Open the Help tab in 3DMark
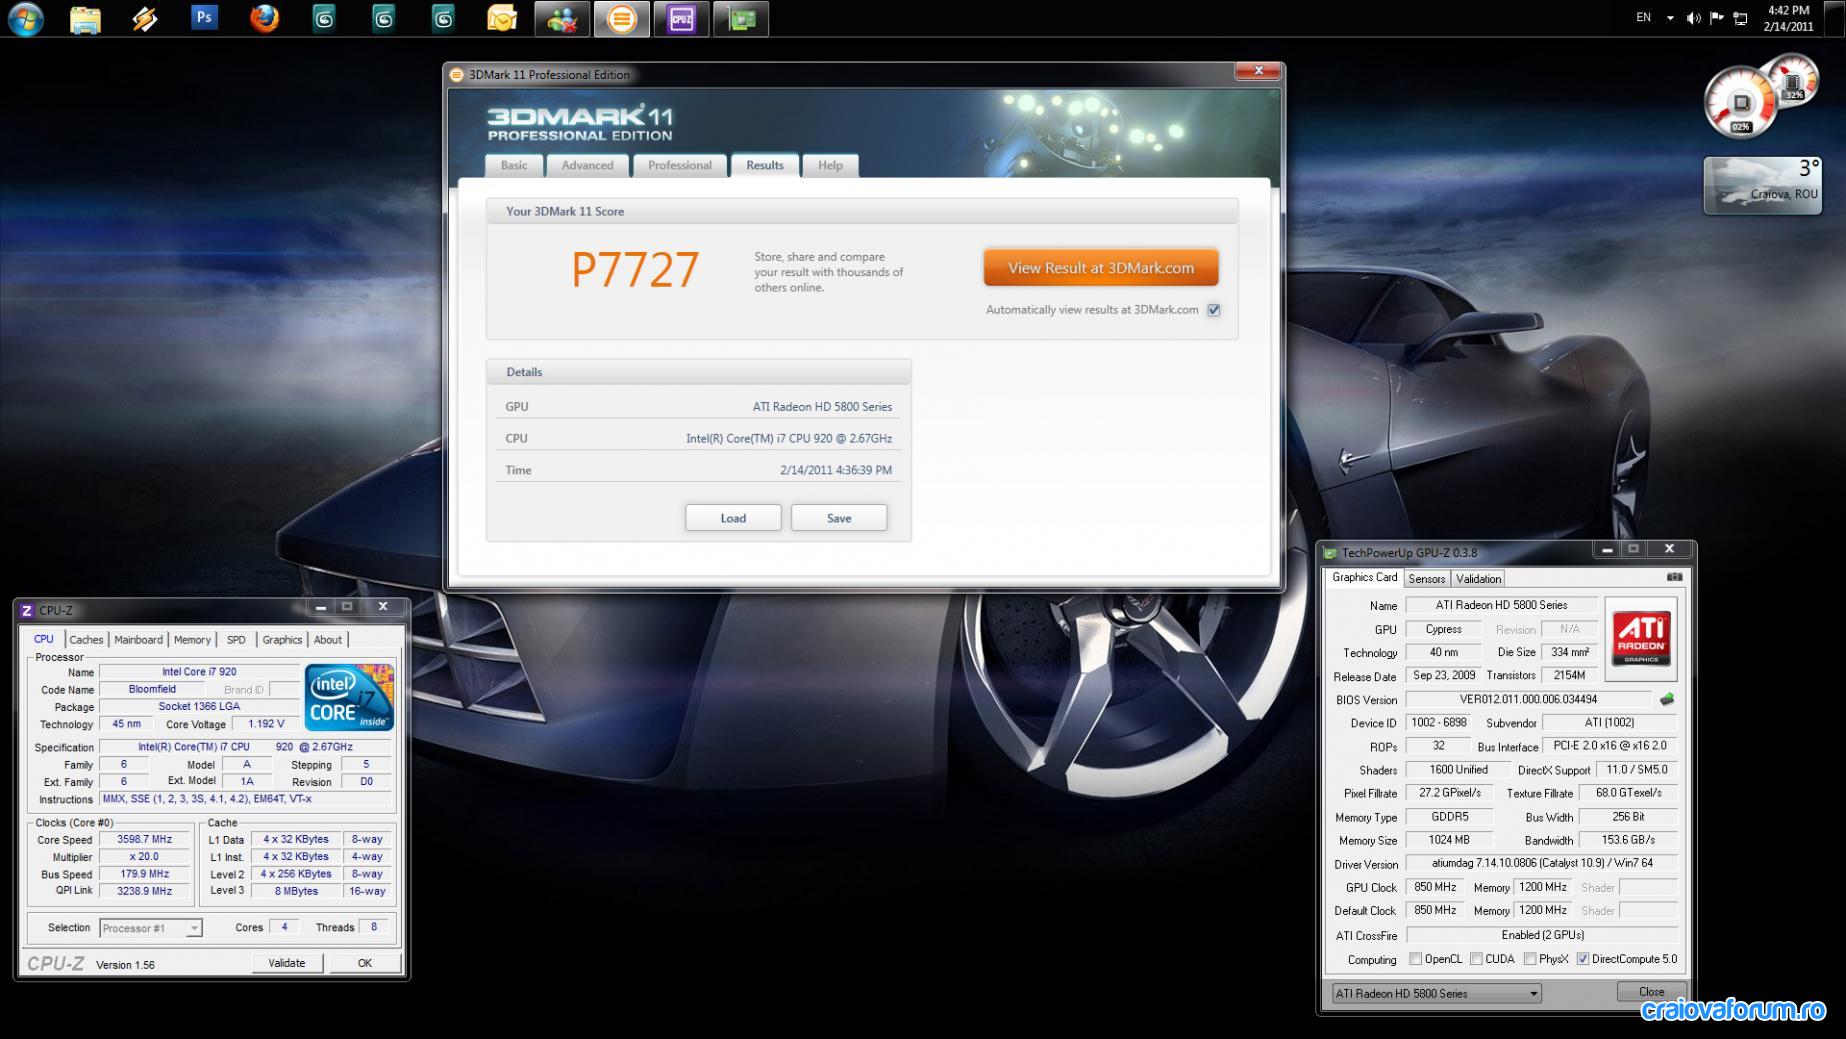Image resolution: width=1846 pixels, height=1039 pixels. (830, 166)
